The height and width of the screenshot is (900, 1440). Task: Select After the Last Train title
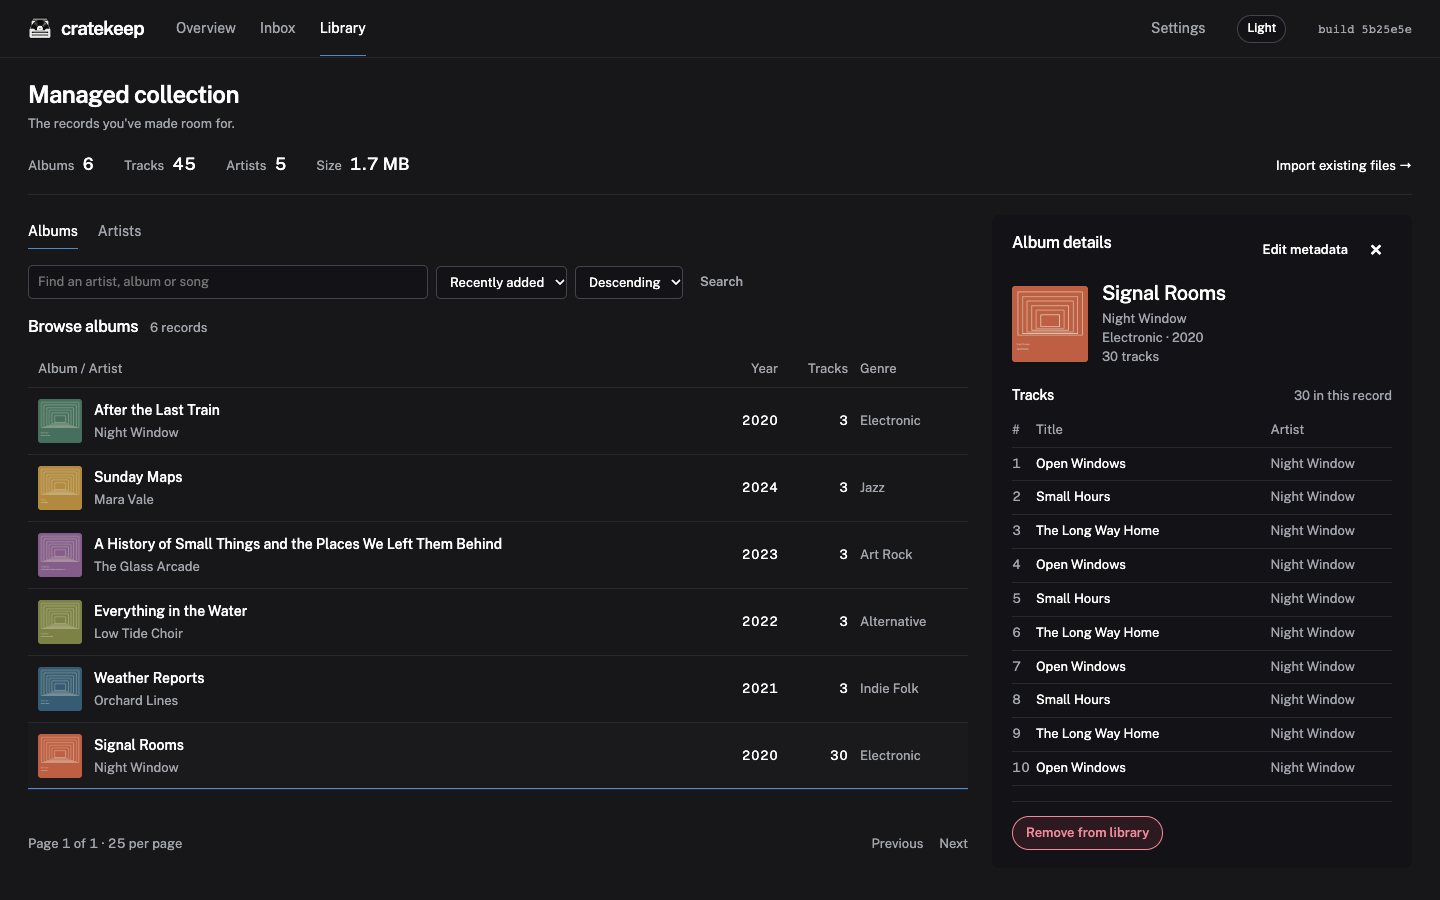pos(157,410)
